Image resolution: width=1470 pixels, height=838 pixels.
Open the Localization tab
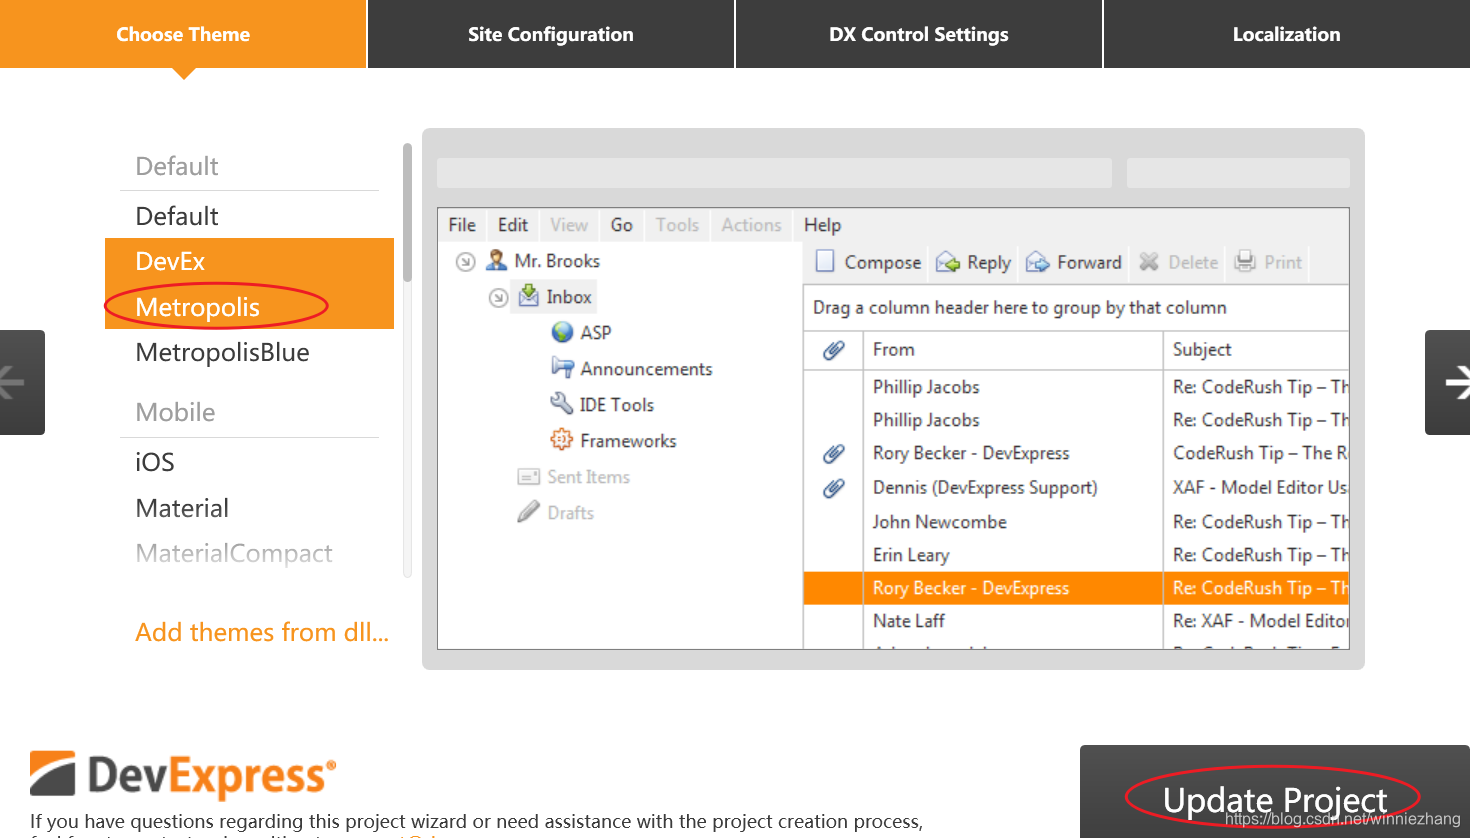tap(1287, 34)
